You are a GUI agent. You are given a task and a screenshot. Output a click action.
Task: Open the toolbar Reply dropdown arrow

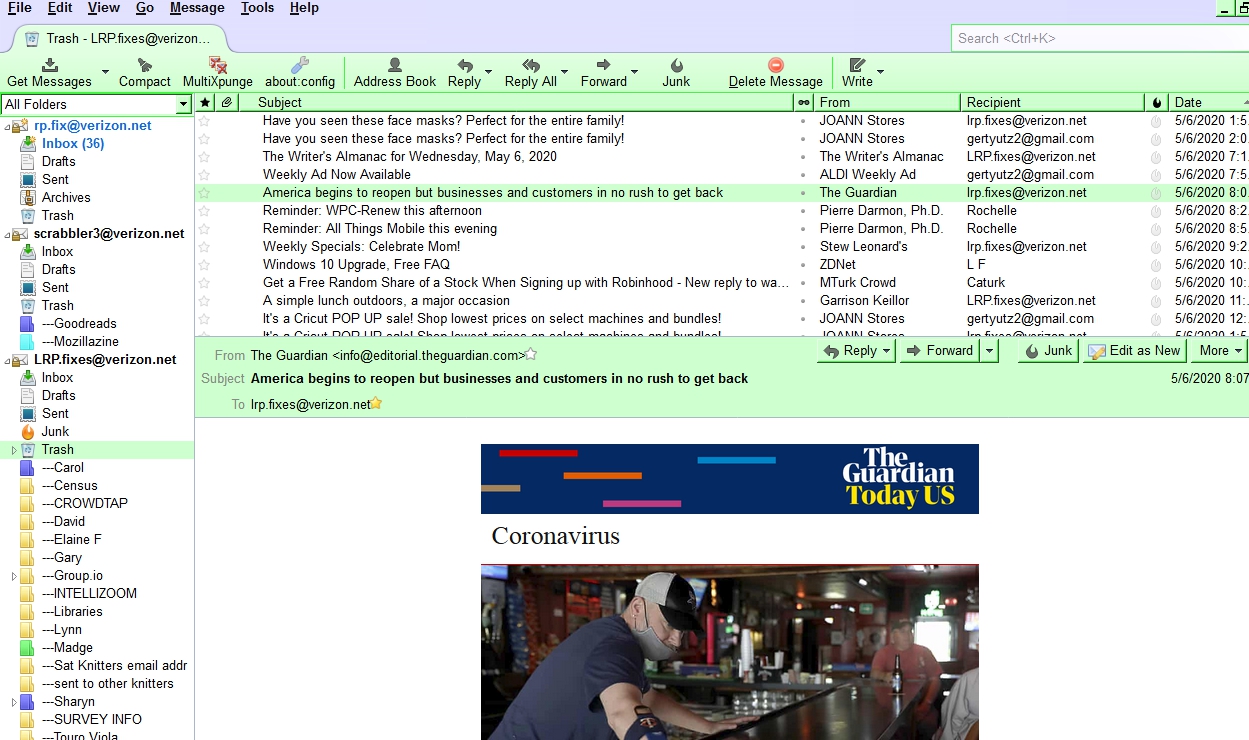[x=488, y=72]
